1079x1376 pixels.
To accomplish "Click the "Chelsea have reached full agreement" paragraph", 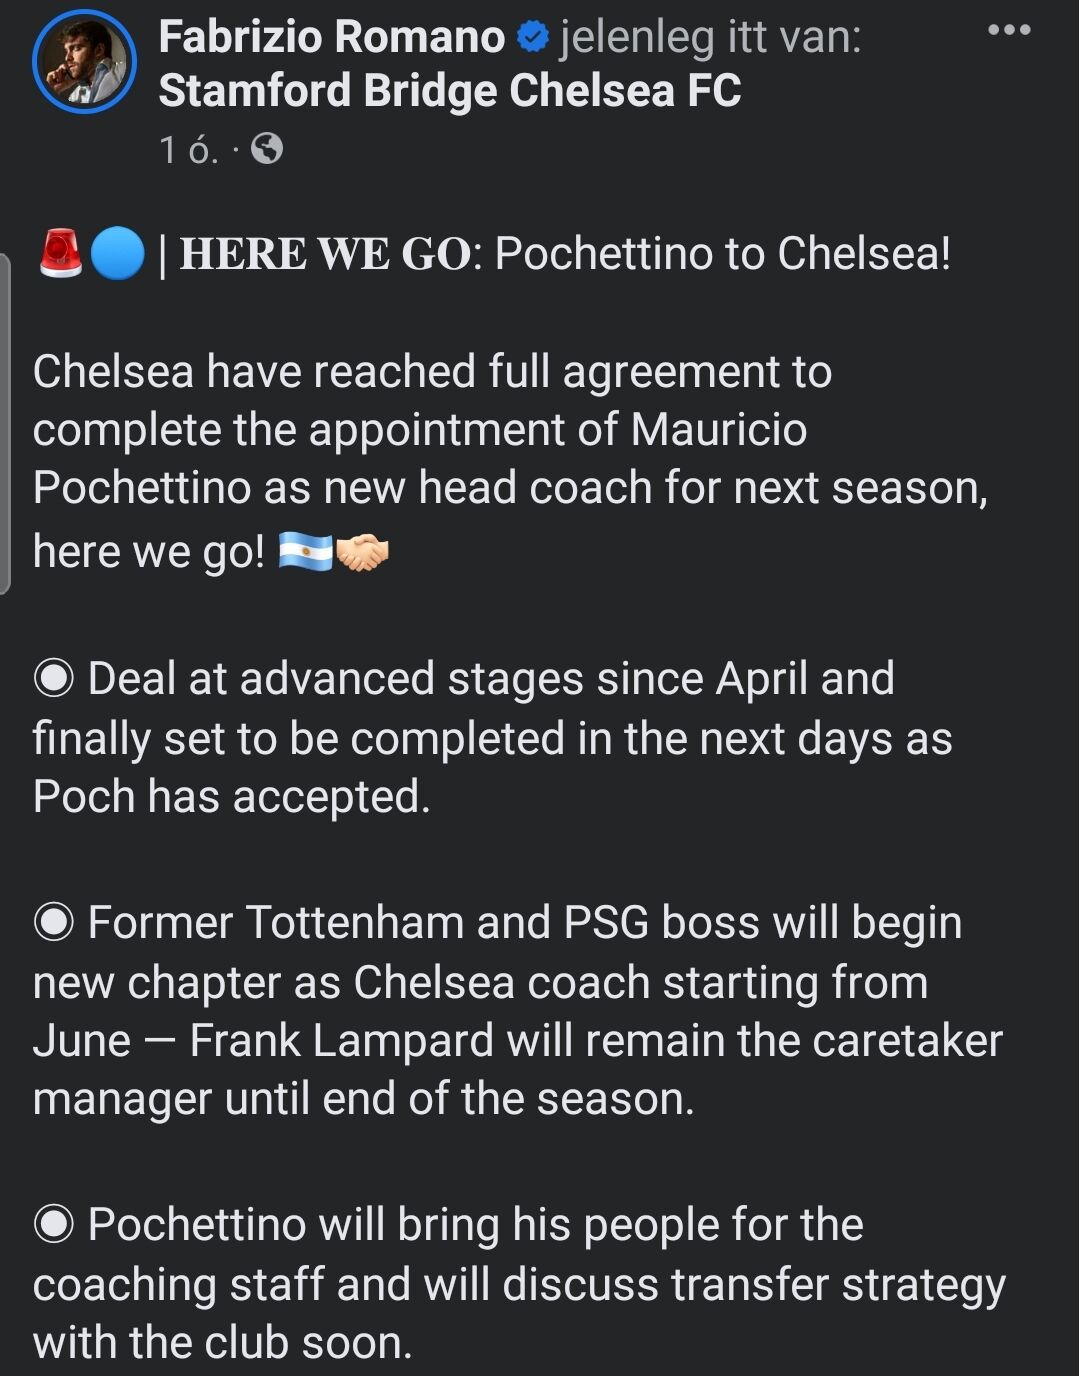I will click(x=510, y=460).
